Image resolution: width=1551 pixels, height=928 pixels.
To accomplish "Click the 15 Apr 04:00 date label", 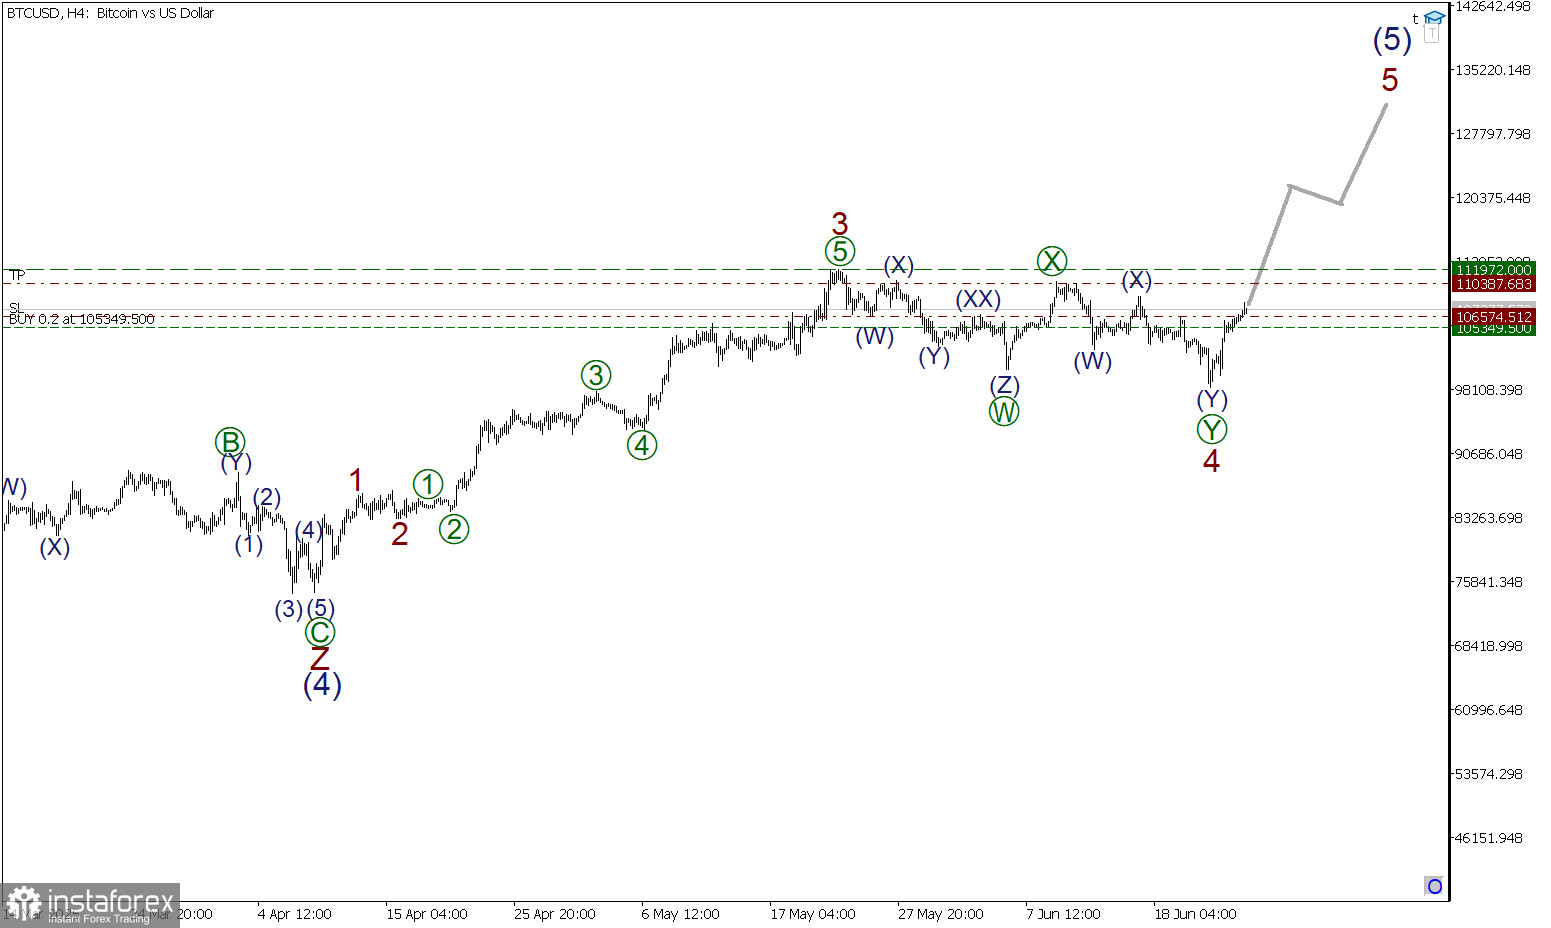I will pyautogui.click(x=427, y=914).
